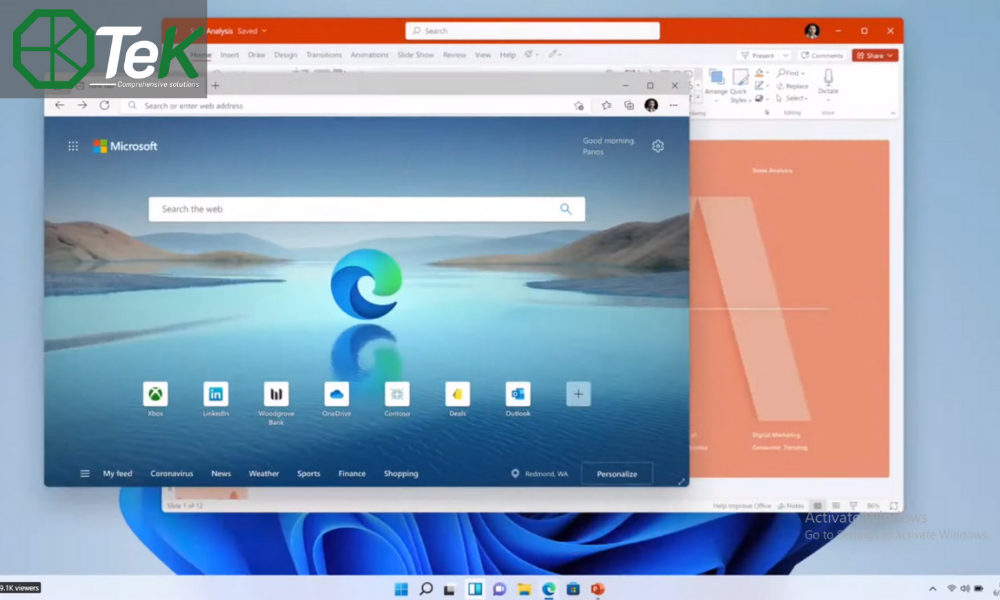This screenshot has width=1000, height=600.
Task: Open Transitions tab in PowerPoint
Action: click(x=324, y=55)
